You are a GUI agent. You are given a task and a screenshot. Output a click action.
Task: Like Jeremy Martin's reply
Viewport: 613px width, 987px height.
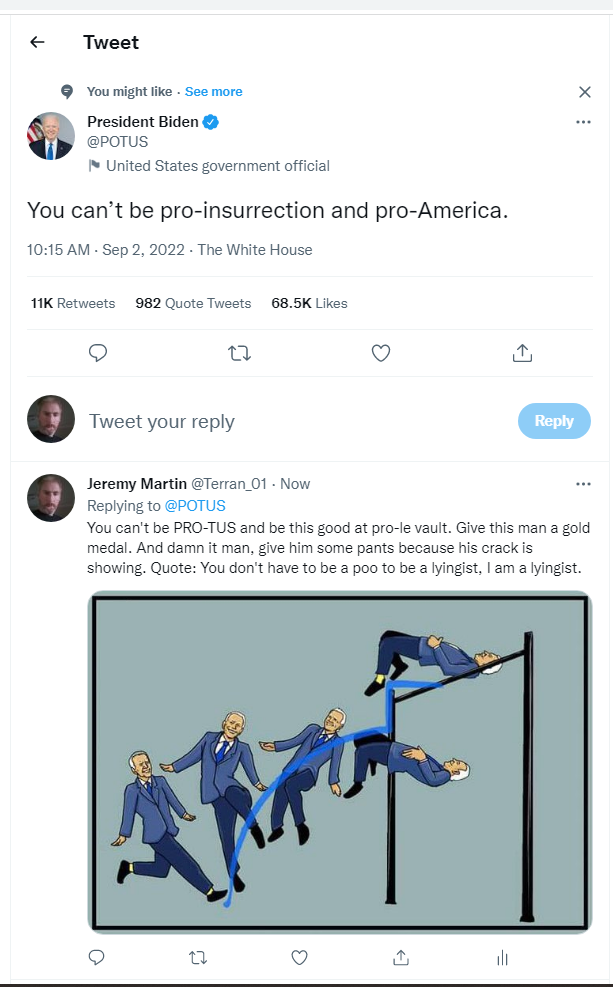(x=298, y=957)
